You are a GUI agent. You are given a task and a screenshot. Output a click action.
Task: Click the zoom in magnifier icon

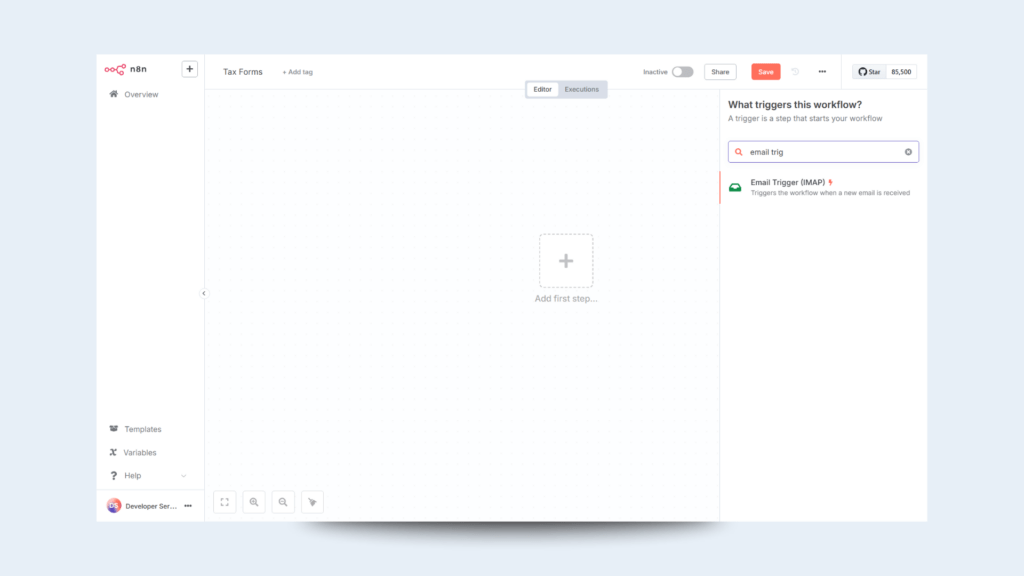point(254,502)
